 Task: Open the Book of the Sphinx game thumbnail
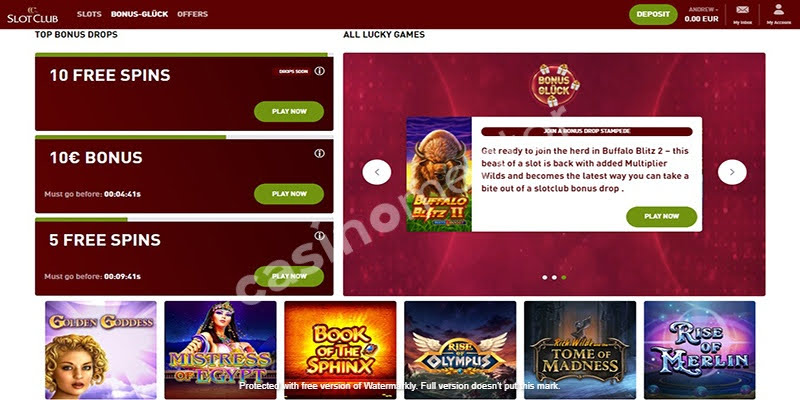click(x=340, y=349)
